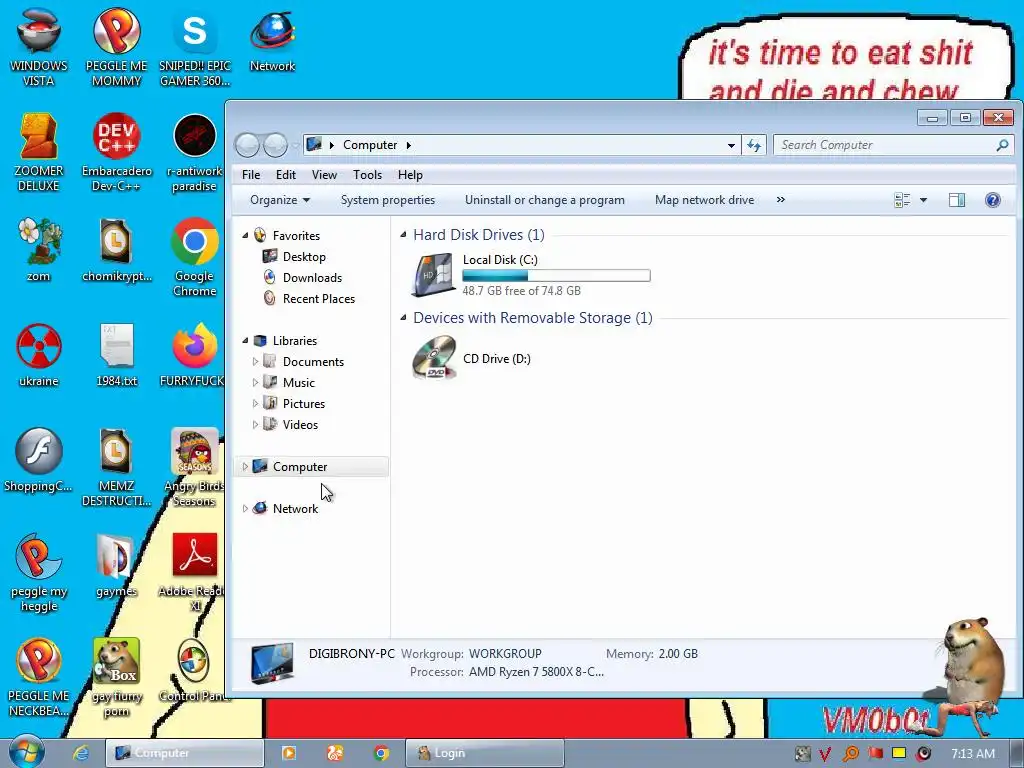The height and width of the screenshot is (768, 1024).
Task: Switch to the Login taskbar window
Action: 485,753
